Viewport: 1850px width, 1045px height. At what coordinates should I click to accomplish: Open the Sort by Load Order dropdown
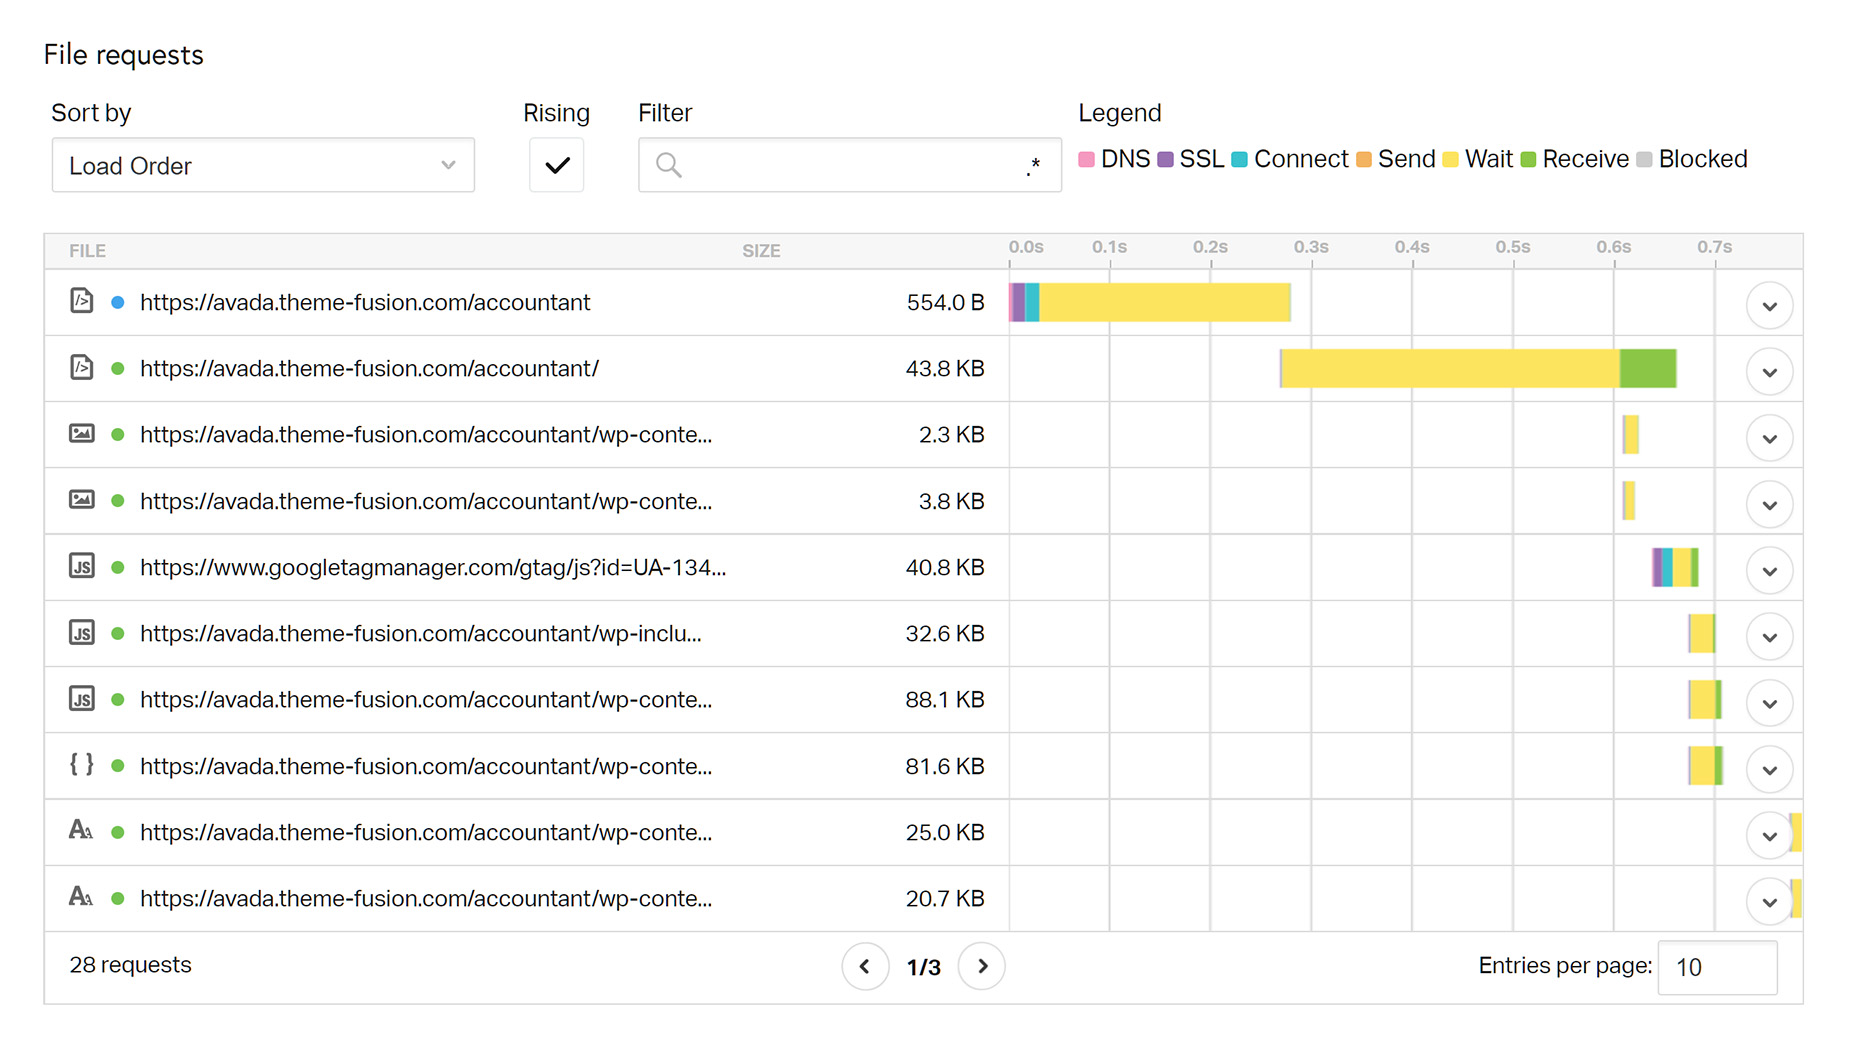263,165
